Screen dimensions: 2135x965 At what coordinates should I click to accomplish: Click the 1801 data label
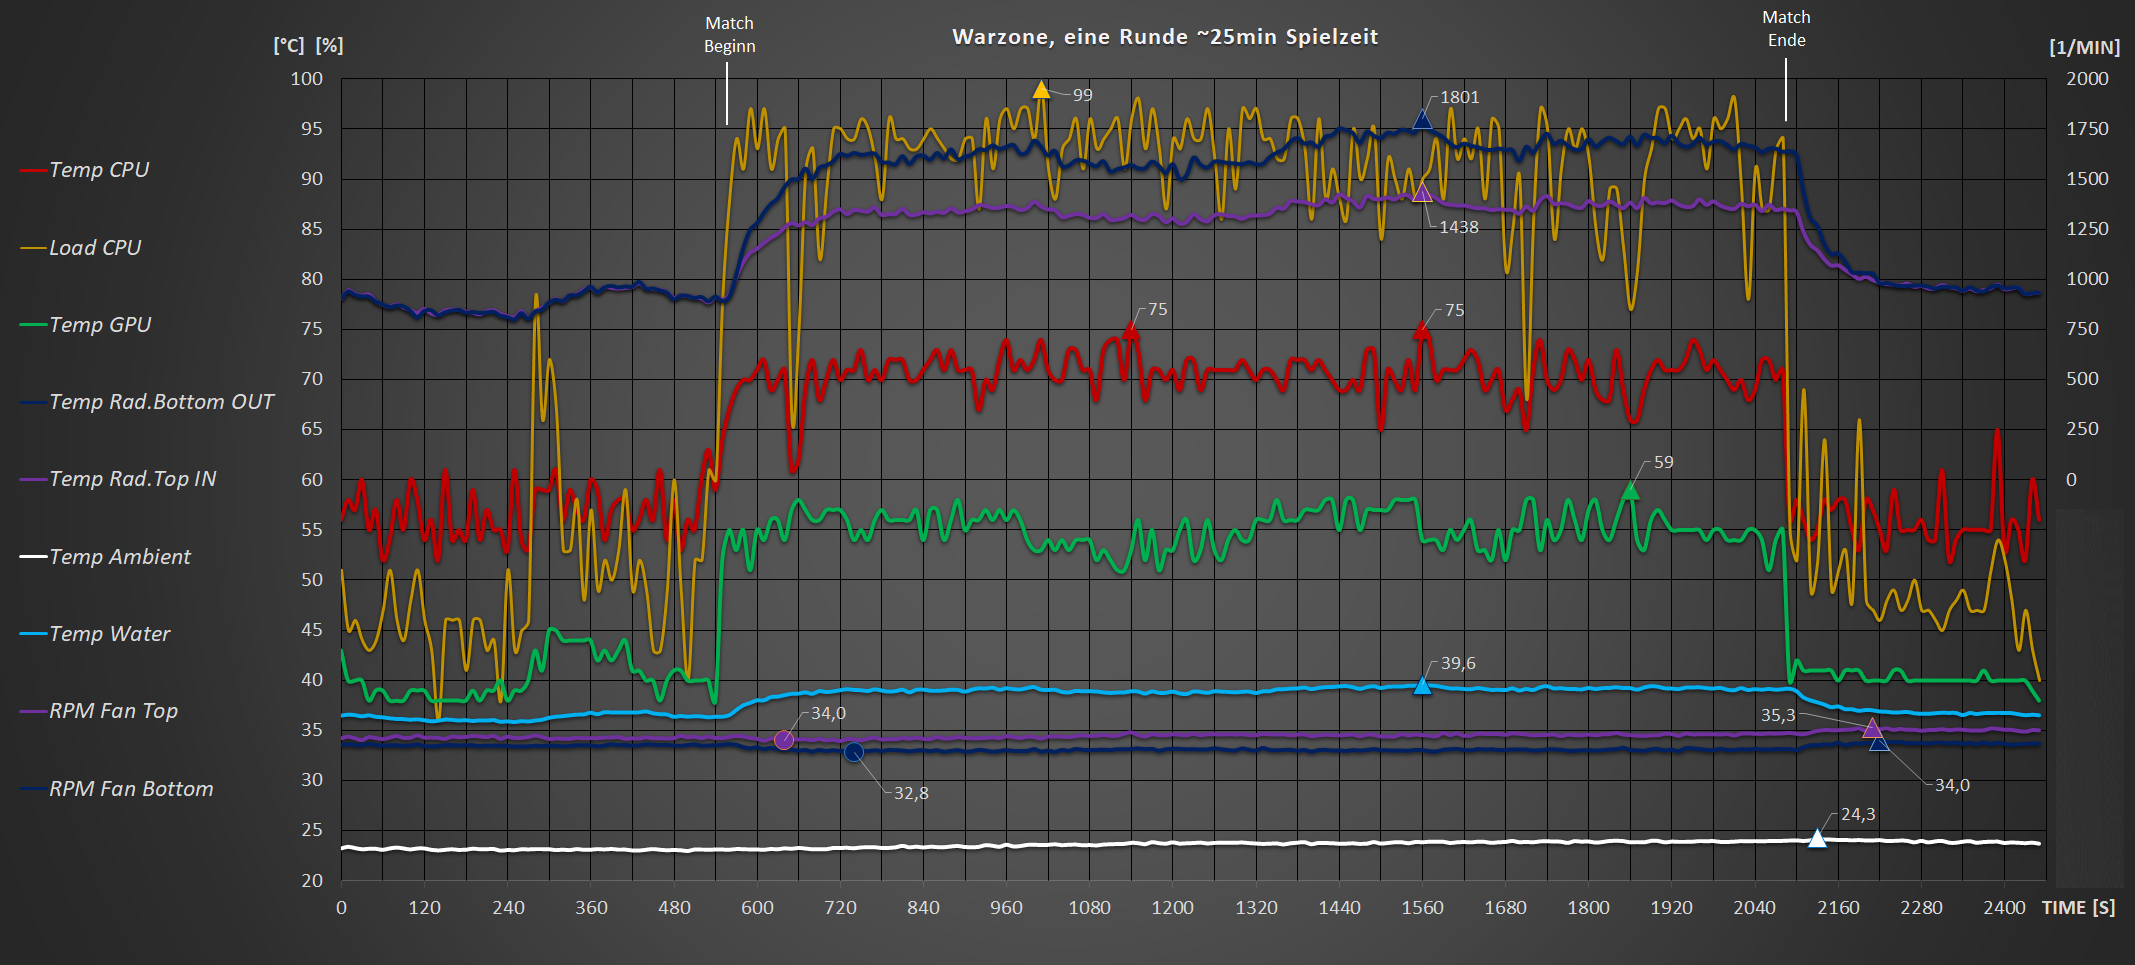1459,97
